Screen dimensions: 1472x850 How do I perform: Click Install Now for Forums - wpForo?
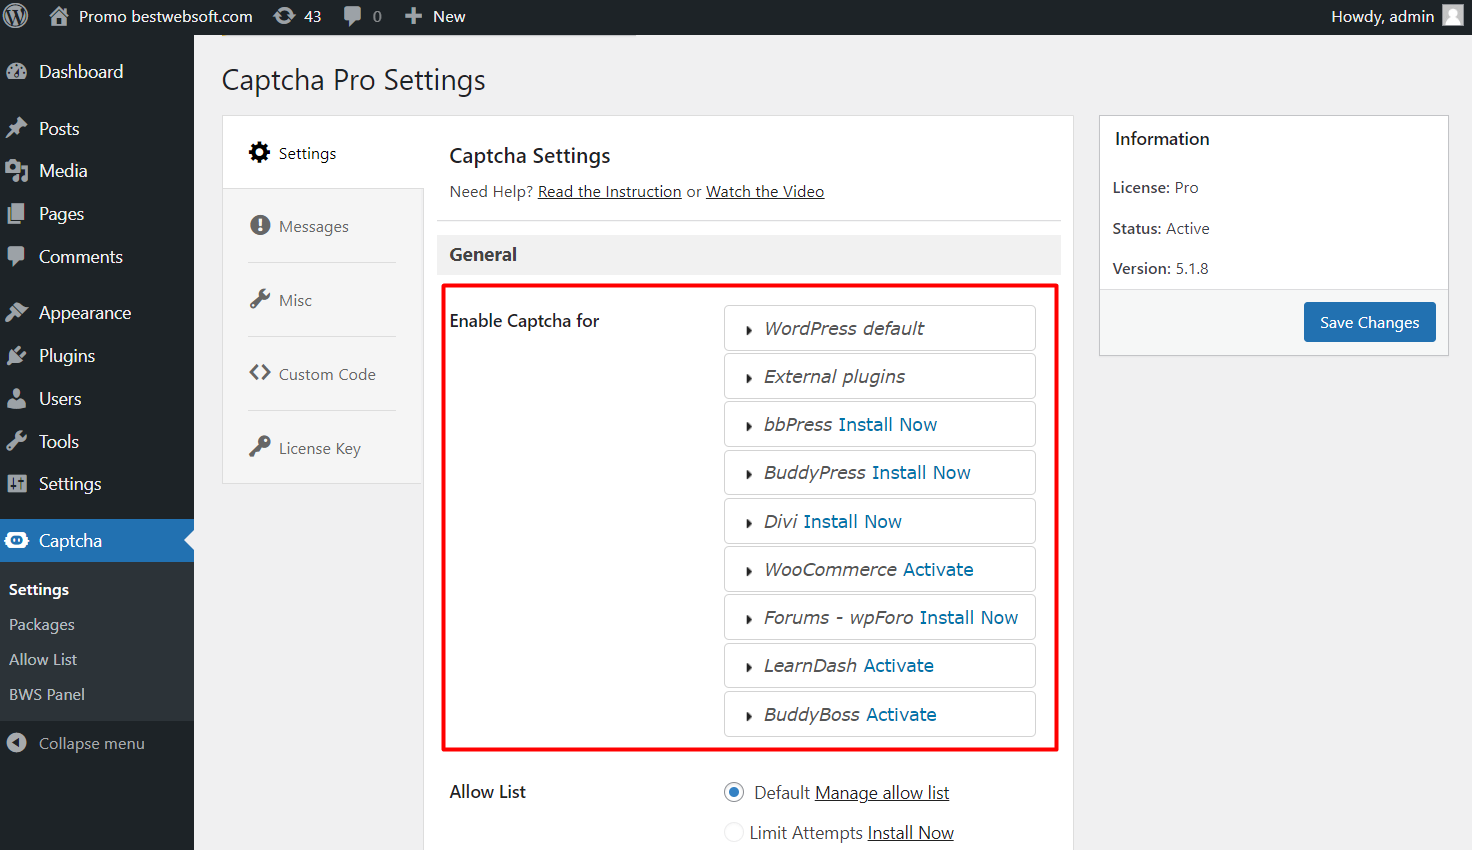(969, 617)
